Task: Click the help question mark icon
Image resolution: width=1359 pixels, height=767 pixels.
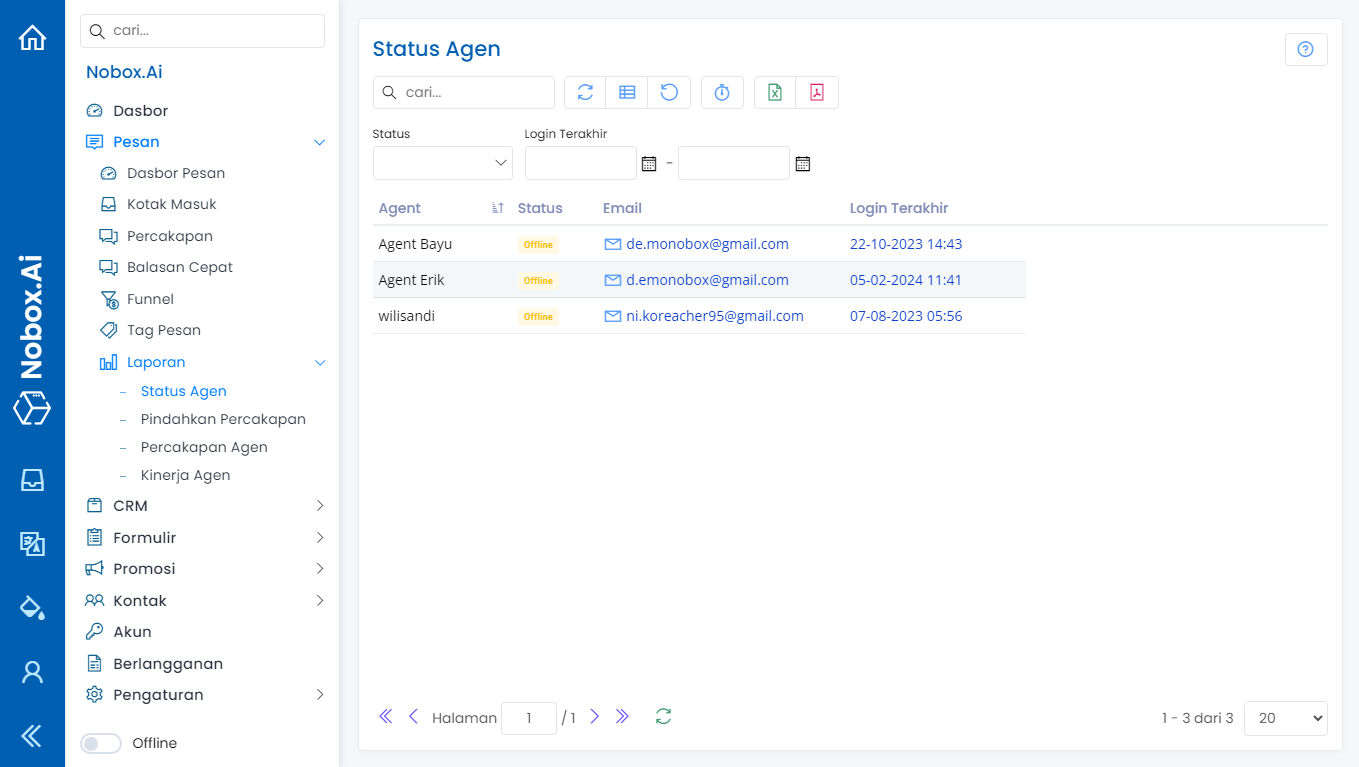Action: pyautogui.click(x=1305, y=49)
